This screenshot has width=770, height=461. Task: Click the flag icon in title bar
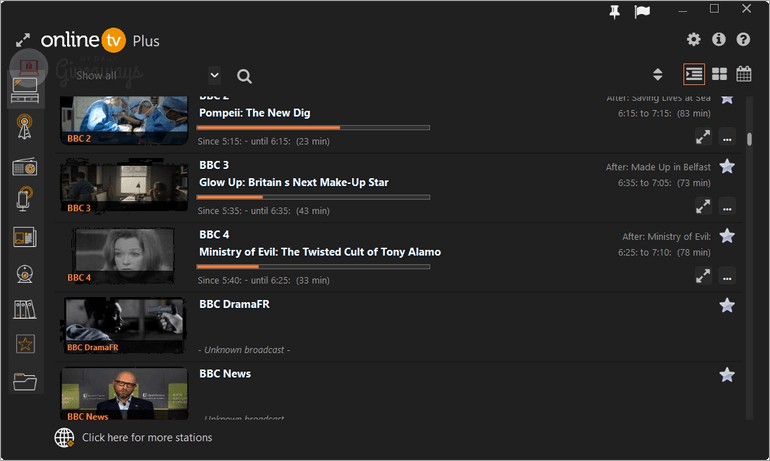[x=642, y=12]
